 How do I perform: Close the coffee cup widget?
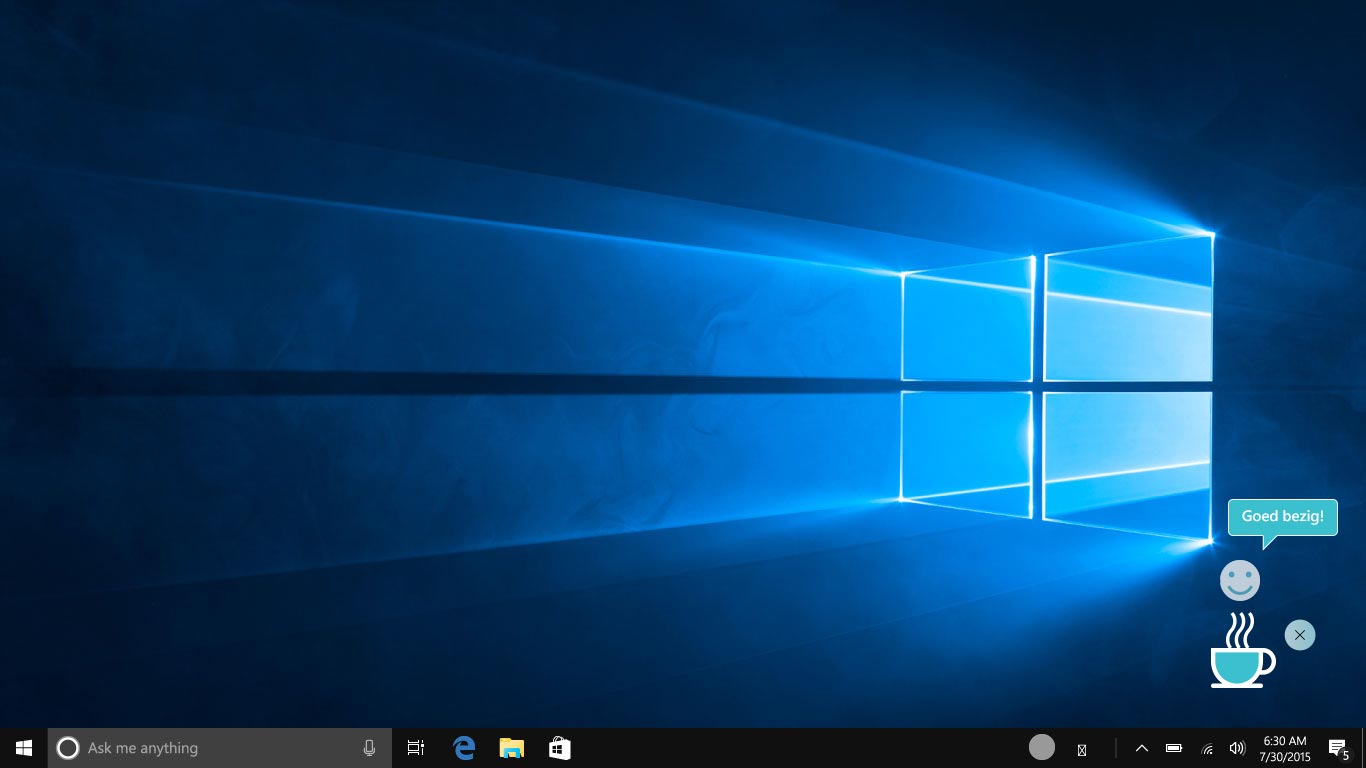(x=1299, y=635)
